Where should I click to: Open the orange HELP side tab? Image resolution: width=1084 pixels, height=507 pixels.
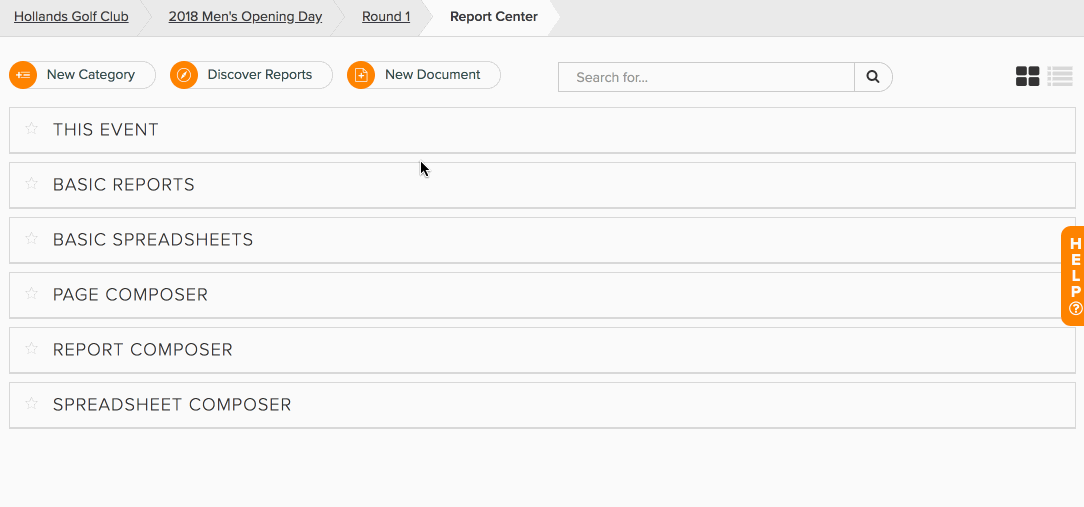[1074, 276]
